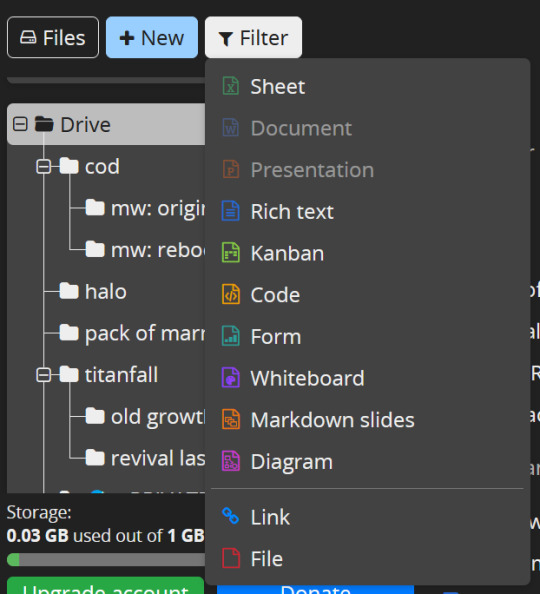This screenshot has width=540, height=594.
Task: Click the Markdown slides icon
Action: pyautogui.click(x=230, y=419)
